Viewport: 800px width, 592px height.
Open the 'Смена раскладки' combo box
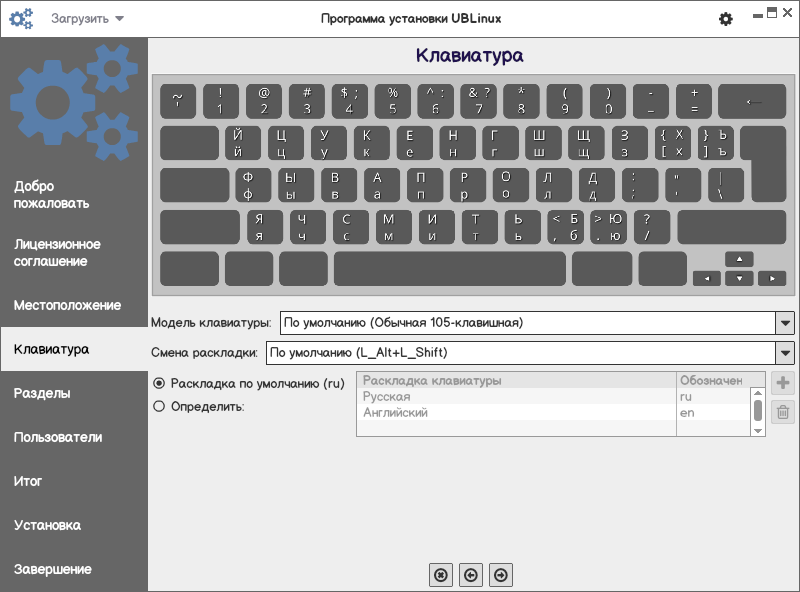785,353
